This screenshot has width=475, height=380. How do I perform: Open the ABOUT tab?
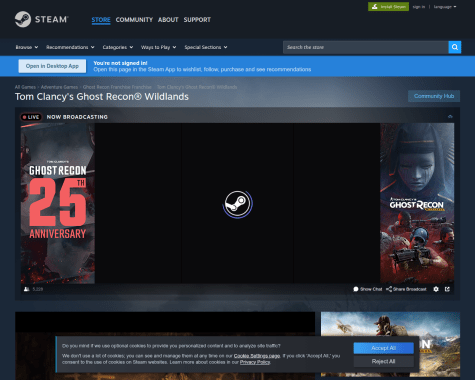pyautogui.click(x=168, y=20)
